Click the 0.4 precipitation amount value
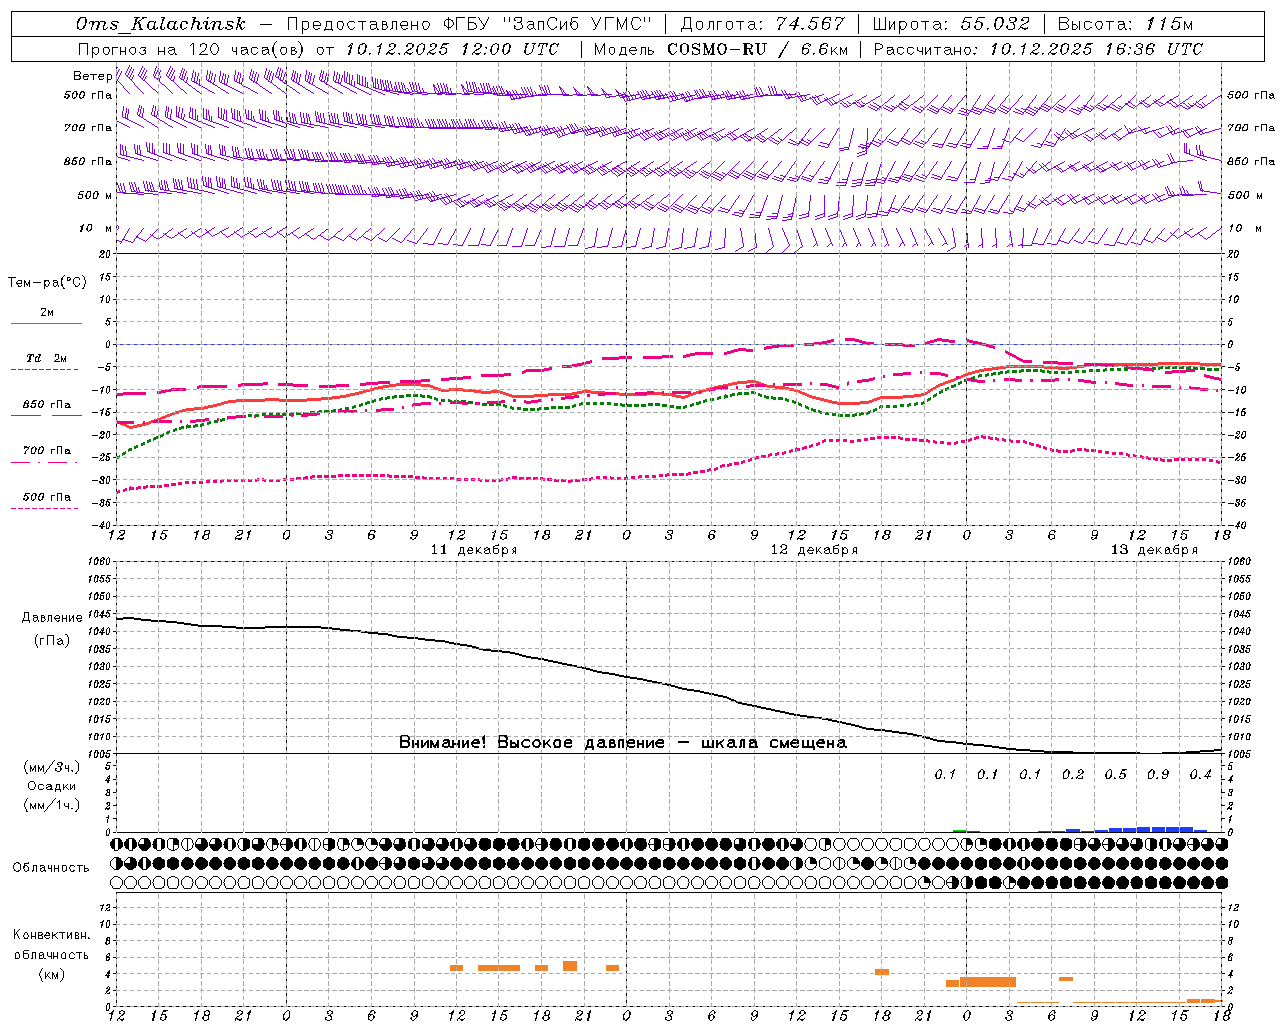The width and height of the screenshot is (1280, 1024). 1200,774
